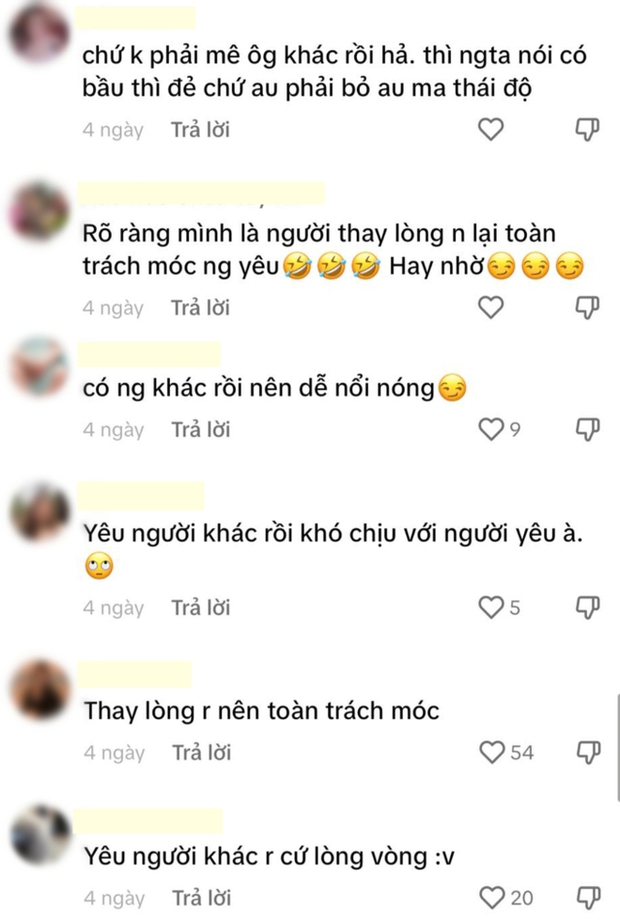
Task: Click the comments scrollbar on right edge
Action: pos(618,747)
